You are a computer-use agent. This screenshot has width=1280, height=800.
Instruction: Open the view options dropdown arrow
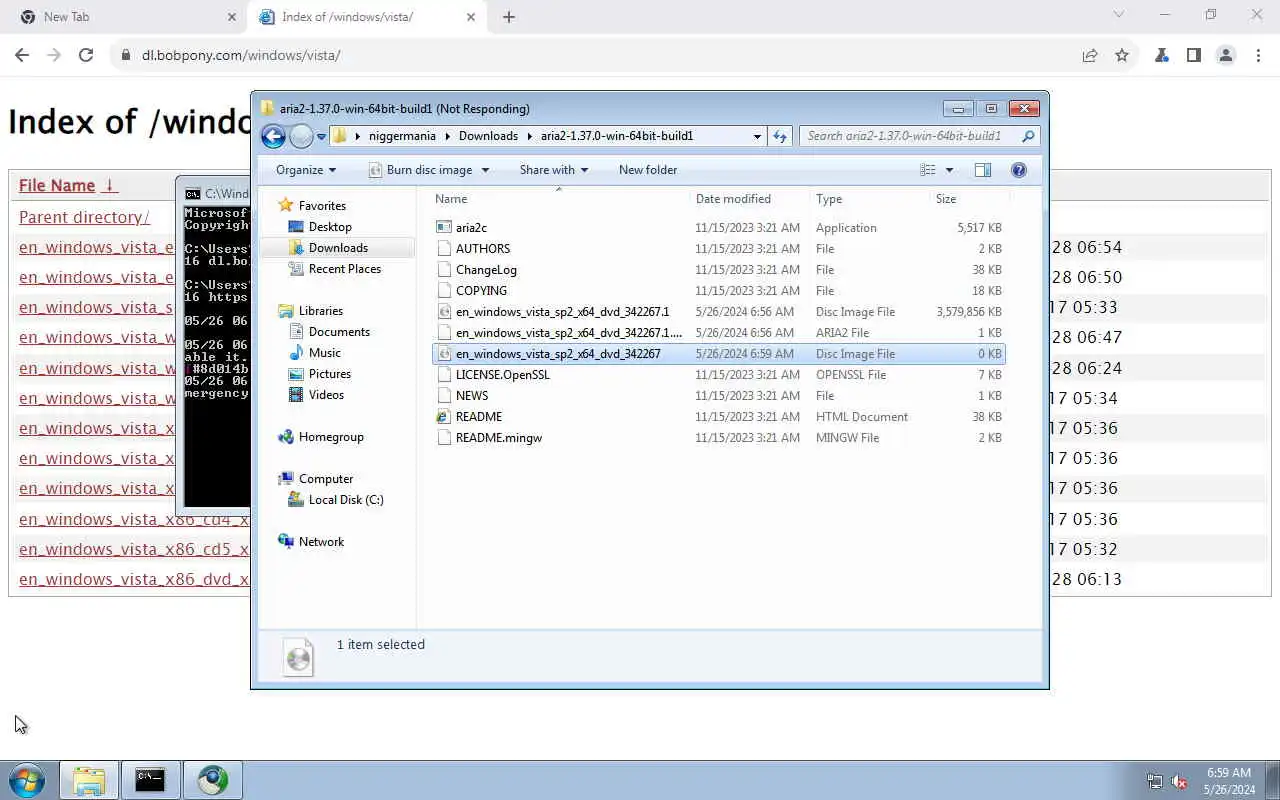(949, 170)
